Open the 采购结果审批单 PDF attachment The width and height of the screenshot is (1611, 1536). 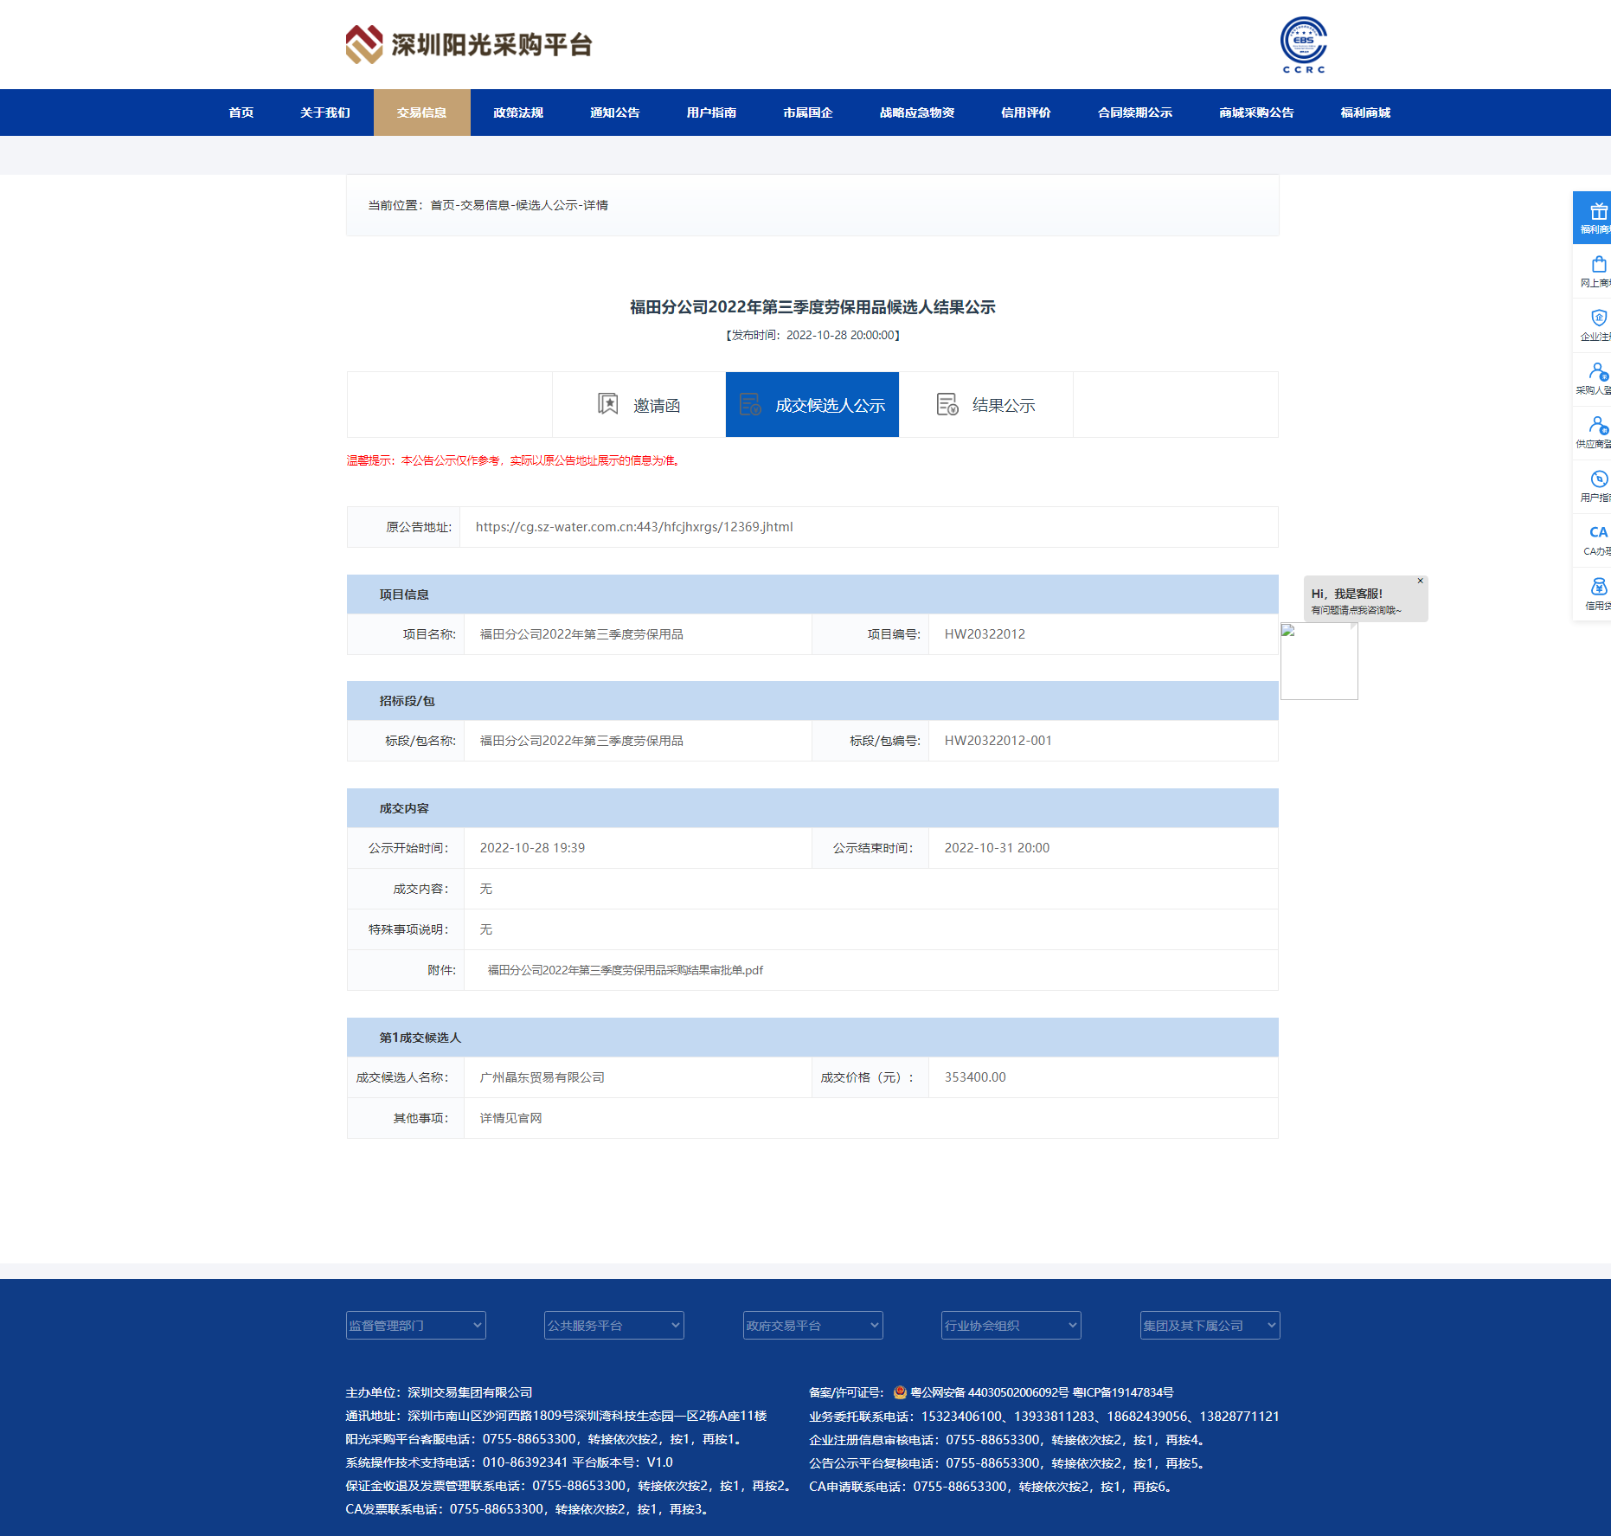(625, 970)
